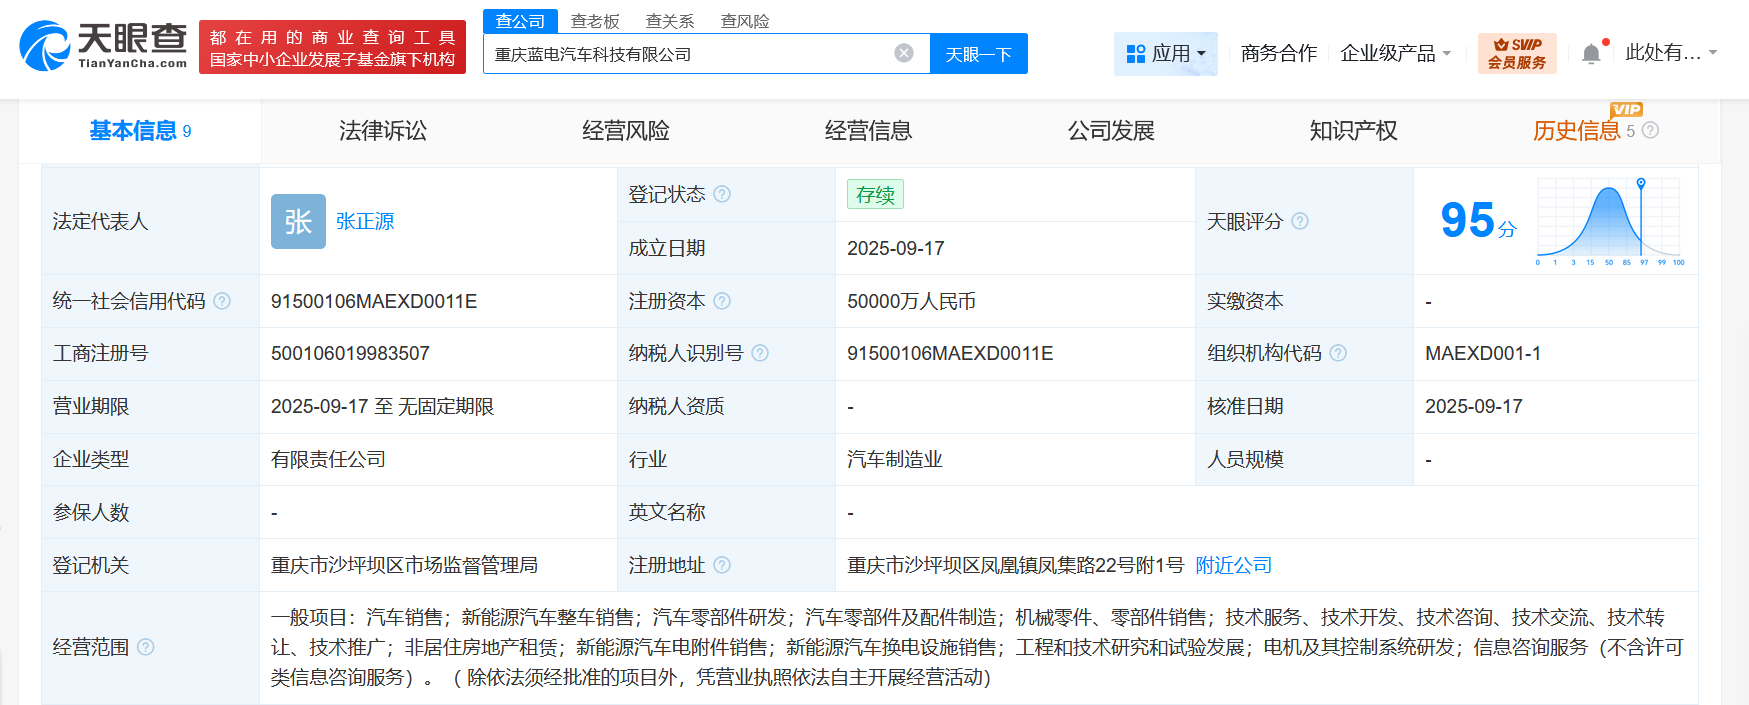The height and width of the screenshot is (705, 1749).
Task: Open the 张正源 legal representative link
Action: click(x=365, y=221)
